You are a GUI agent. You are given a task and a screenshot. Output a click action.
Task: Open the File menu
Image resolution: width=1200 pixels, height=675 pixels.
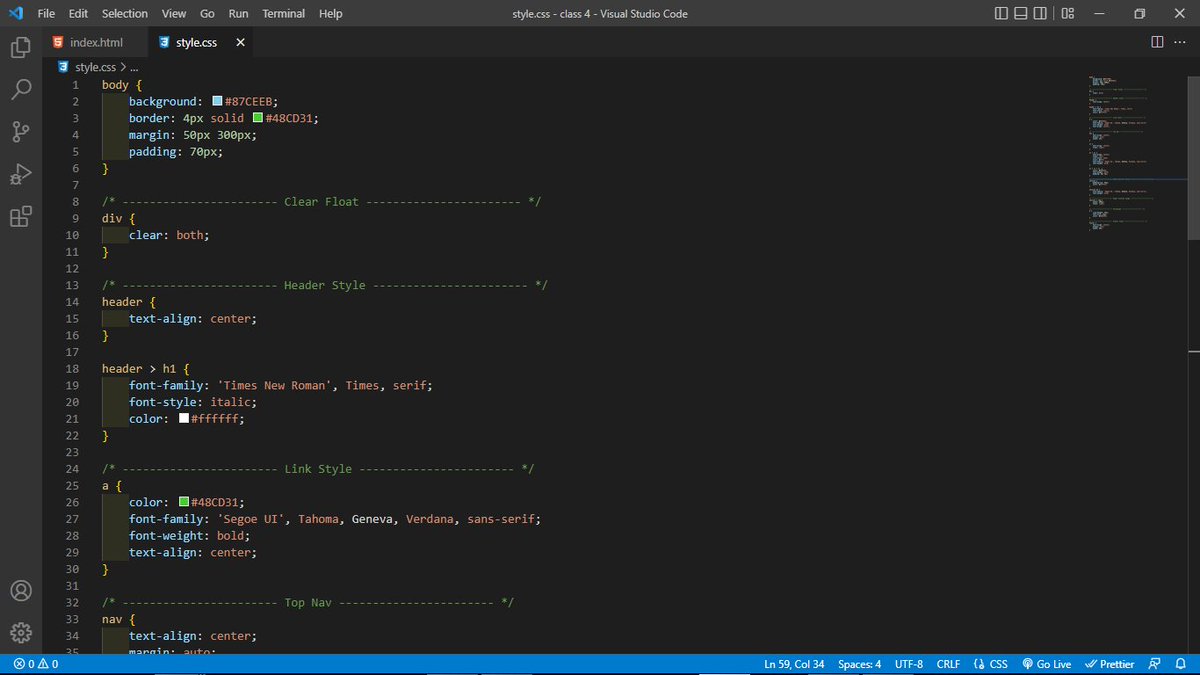[46, 14]
